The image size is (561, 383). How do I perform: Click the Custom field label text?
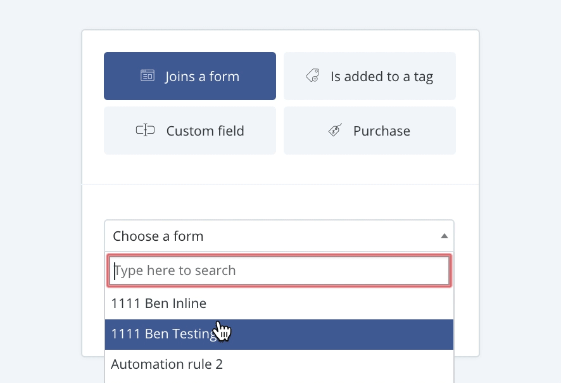(x=205, y=131)
